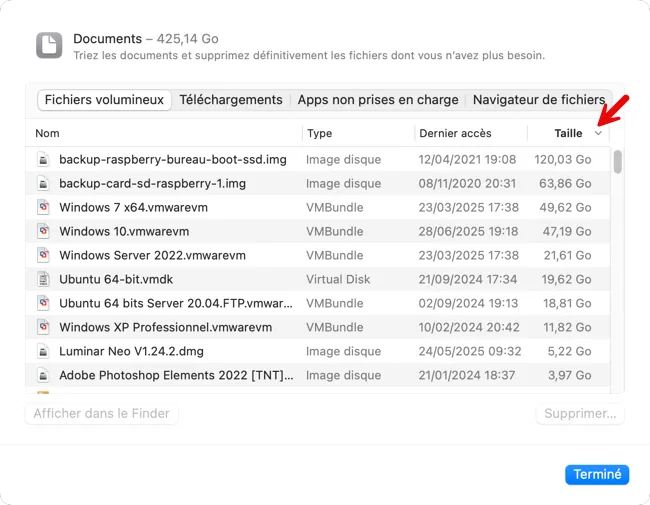The image size is (650, 505).
Task: Select the backup-raspberry-bureau-boot-ssd.img file icon
Action: point(44,160)
